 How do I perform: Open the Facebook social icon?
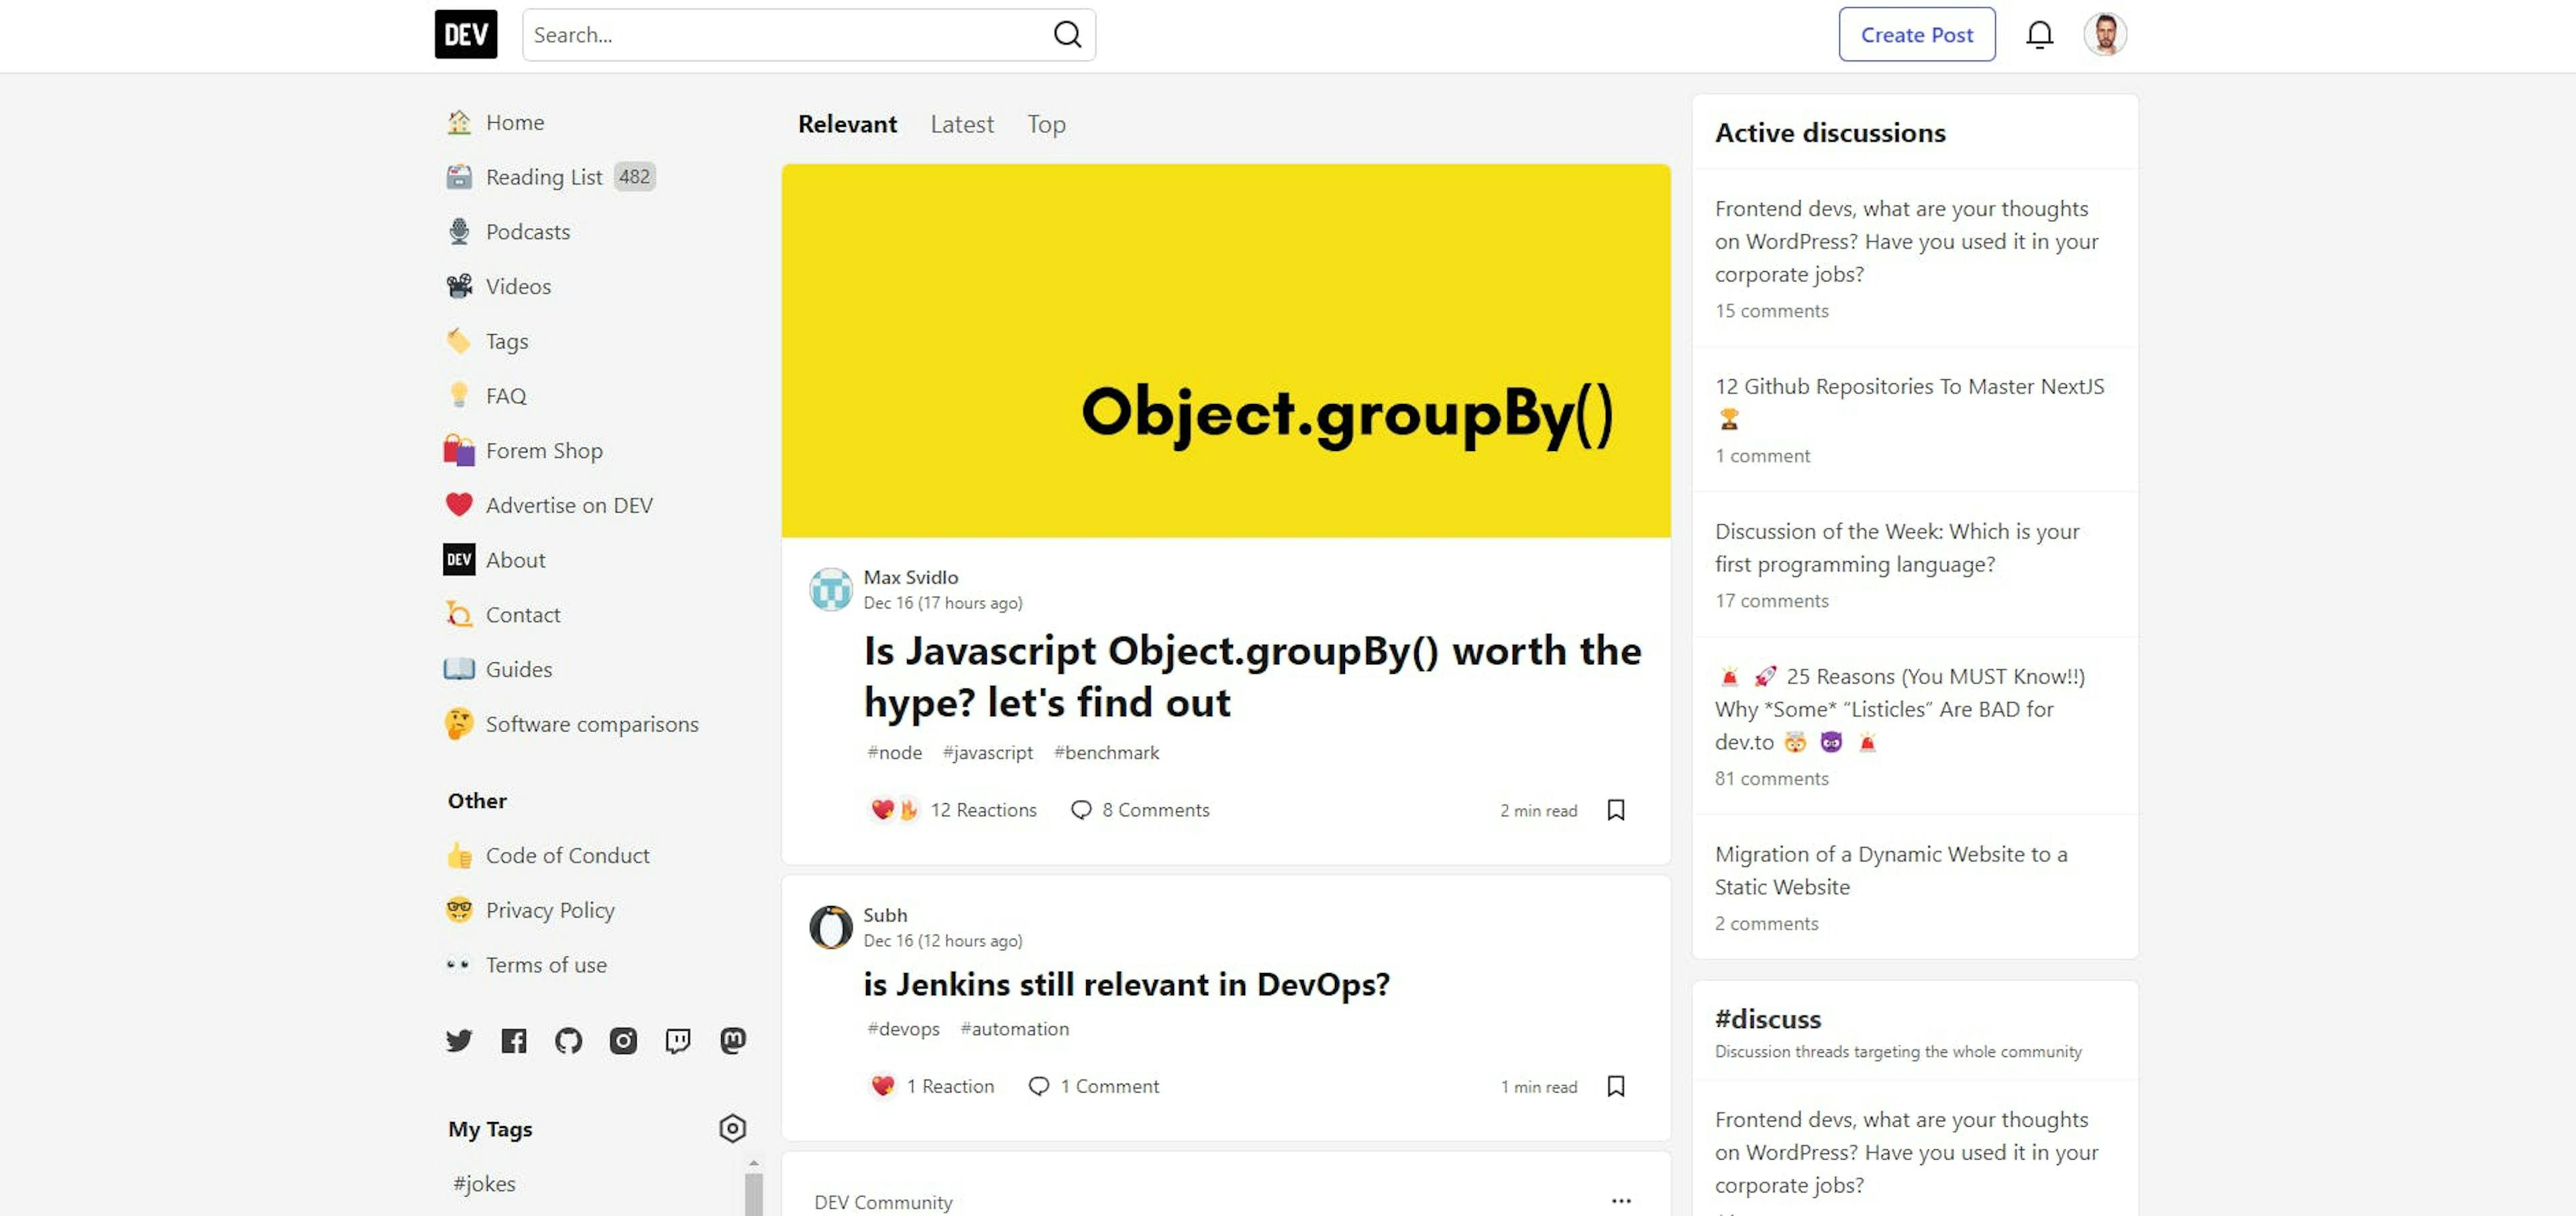tap(514, 1041)
